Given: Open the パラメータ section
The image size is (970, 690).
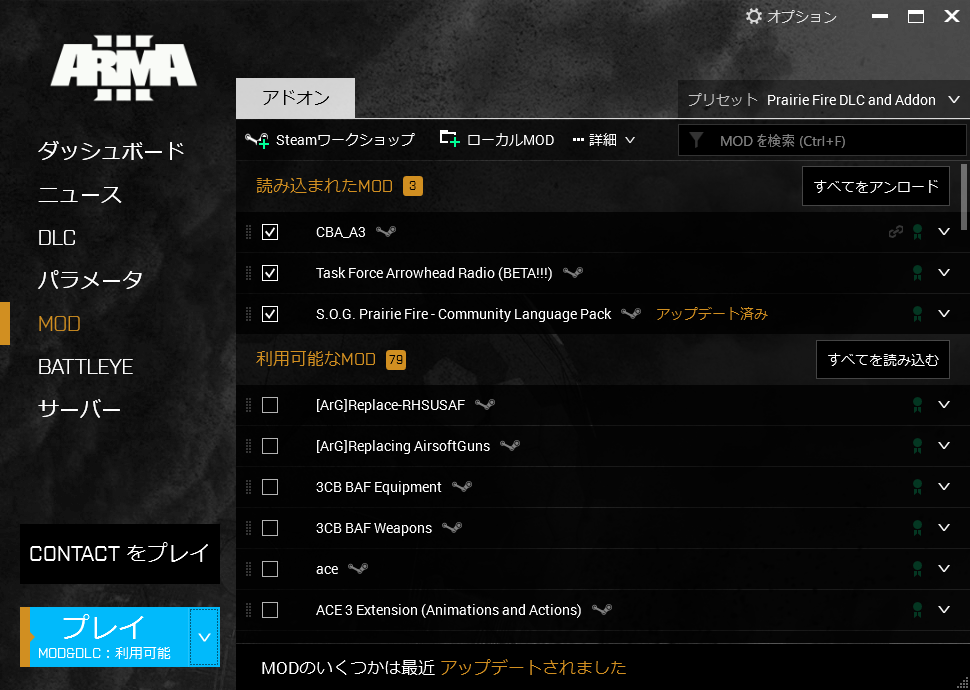Looking at the screenshot, I should [x=90, y=280].
